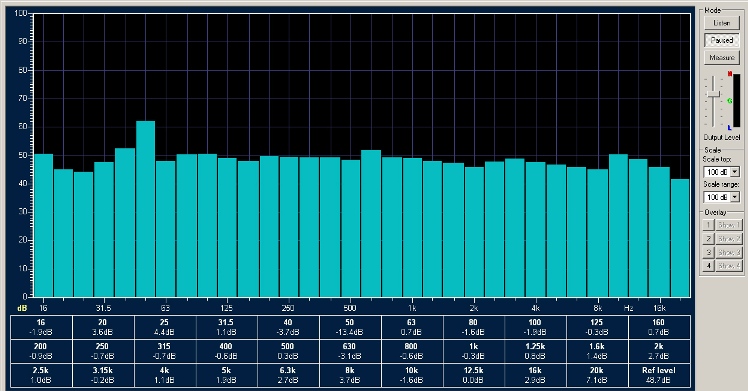
Task: Select the 250 Hz band cell
Action: click(103, 351)
